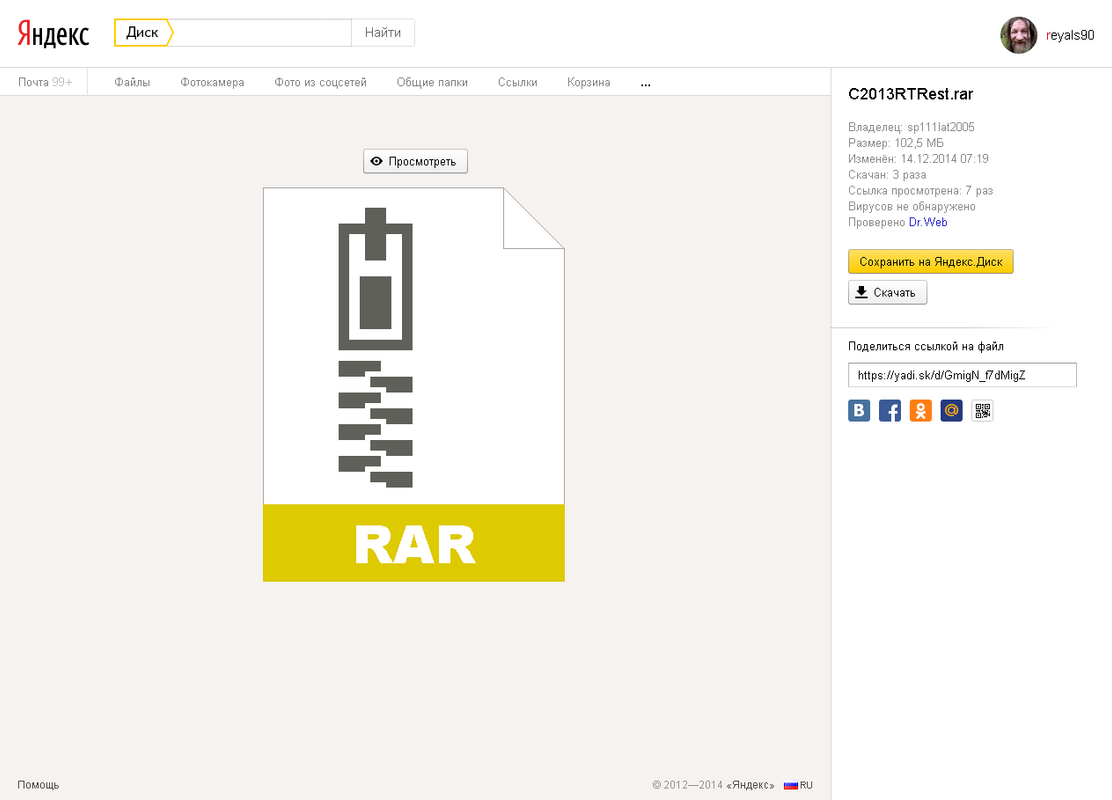The image size is (1112, 800).
Task: Click Вирусов не обнаружено text
Action: pos(912,206)
